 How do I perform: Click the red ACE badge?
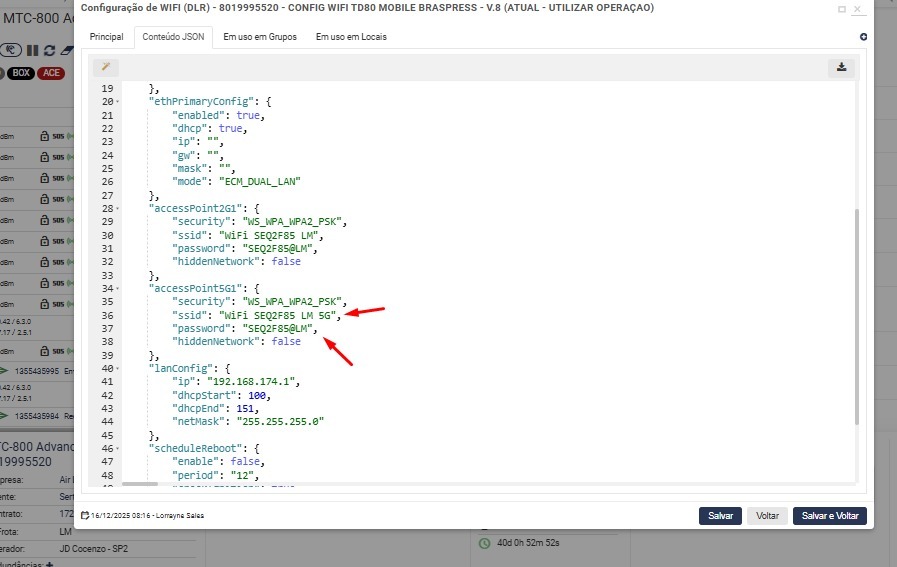(x=51, y=73)
